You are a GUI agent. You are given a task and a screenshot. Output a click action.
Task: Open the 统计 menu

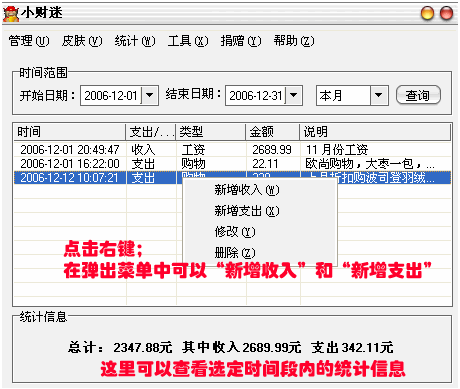(135, 41)
